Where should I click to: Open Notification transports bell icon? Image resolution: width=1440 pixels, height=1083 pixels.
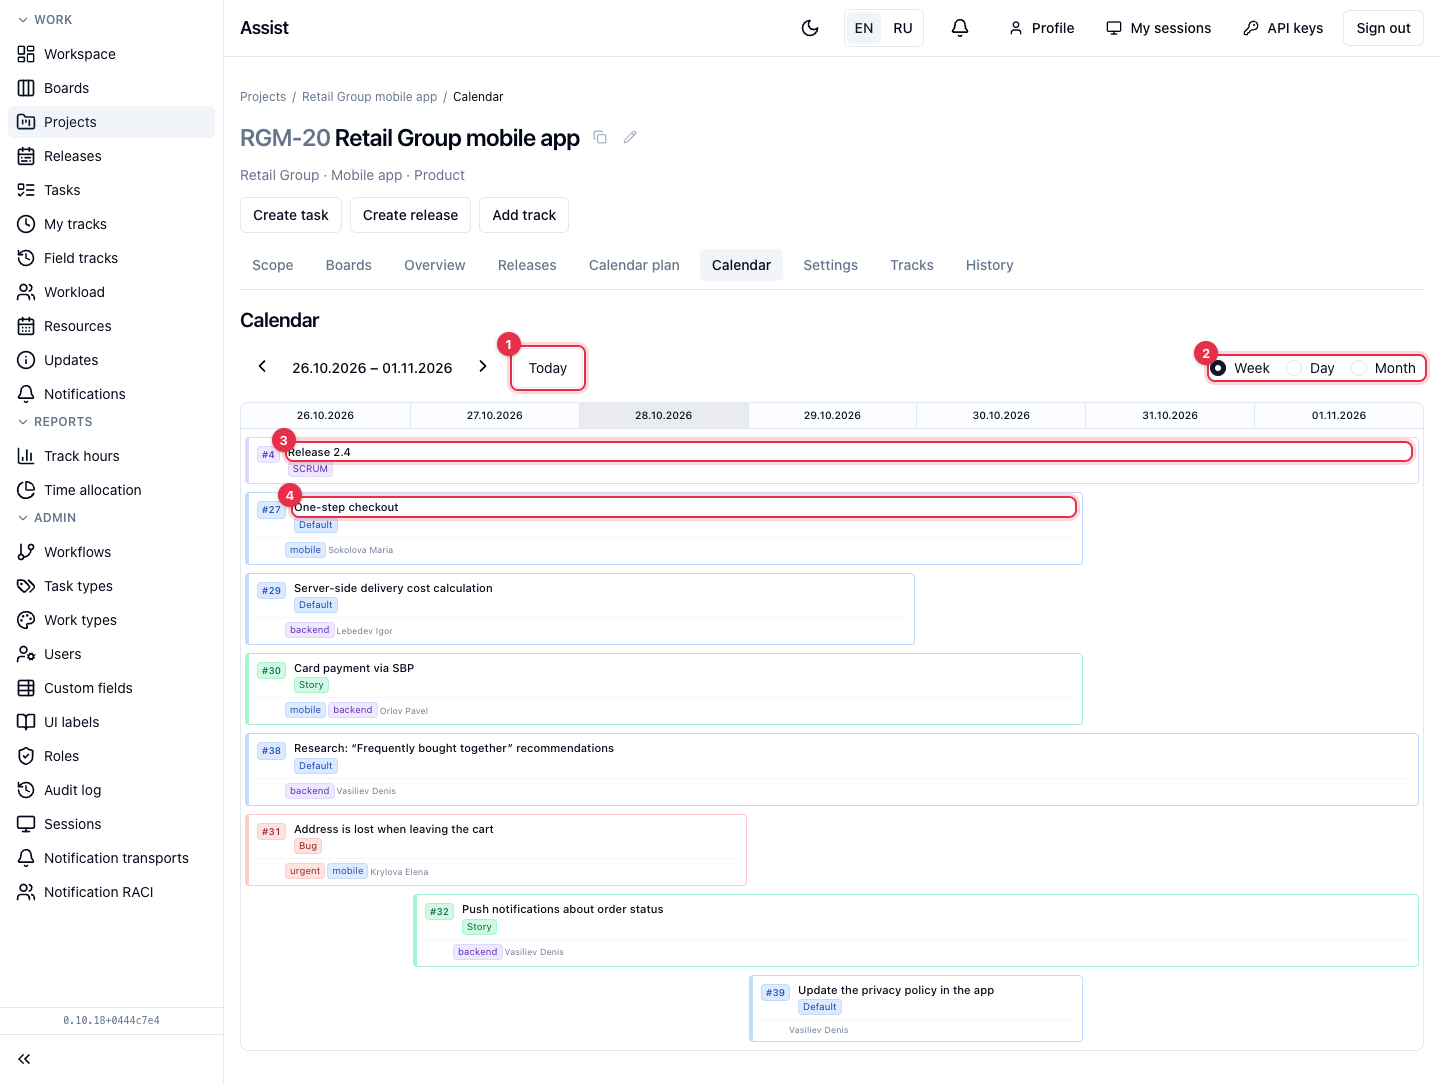click(26, 858)
